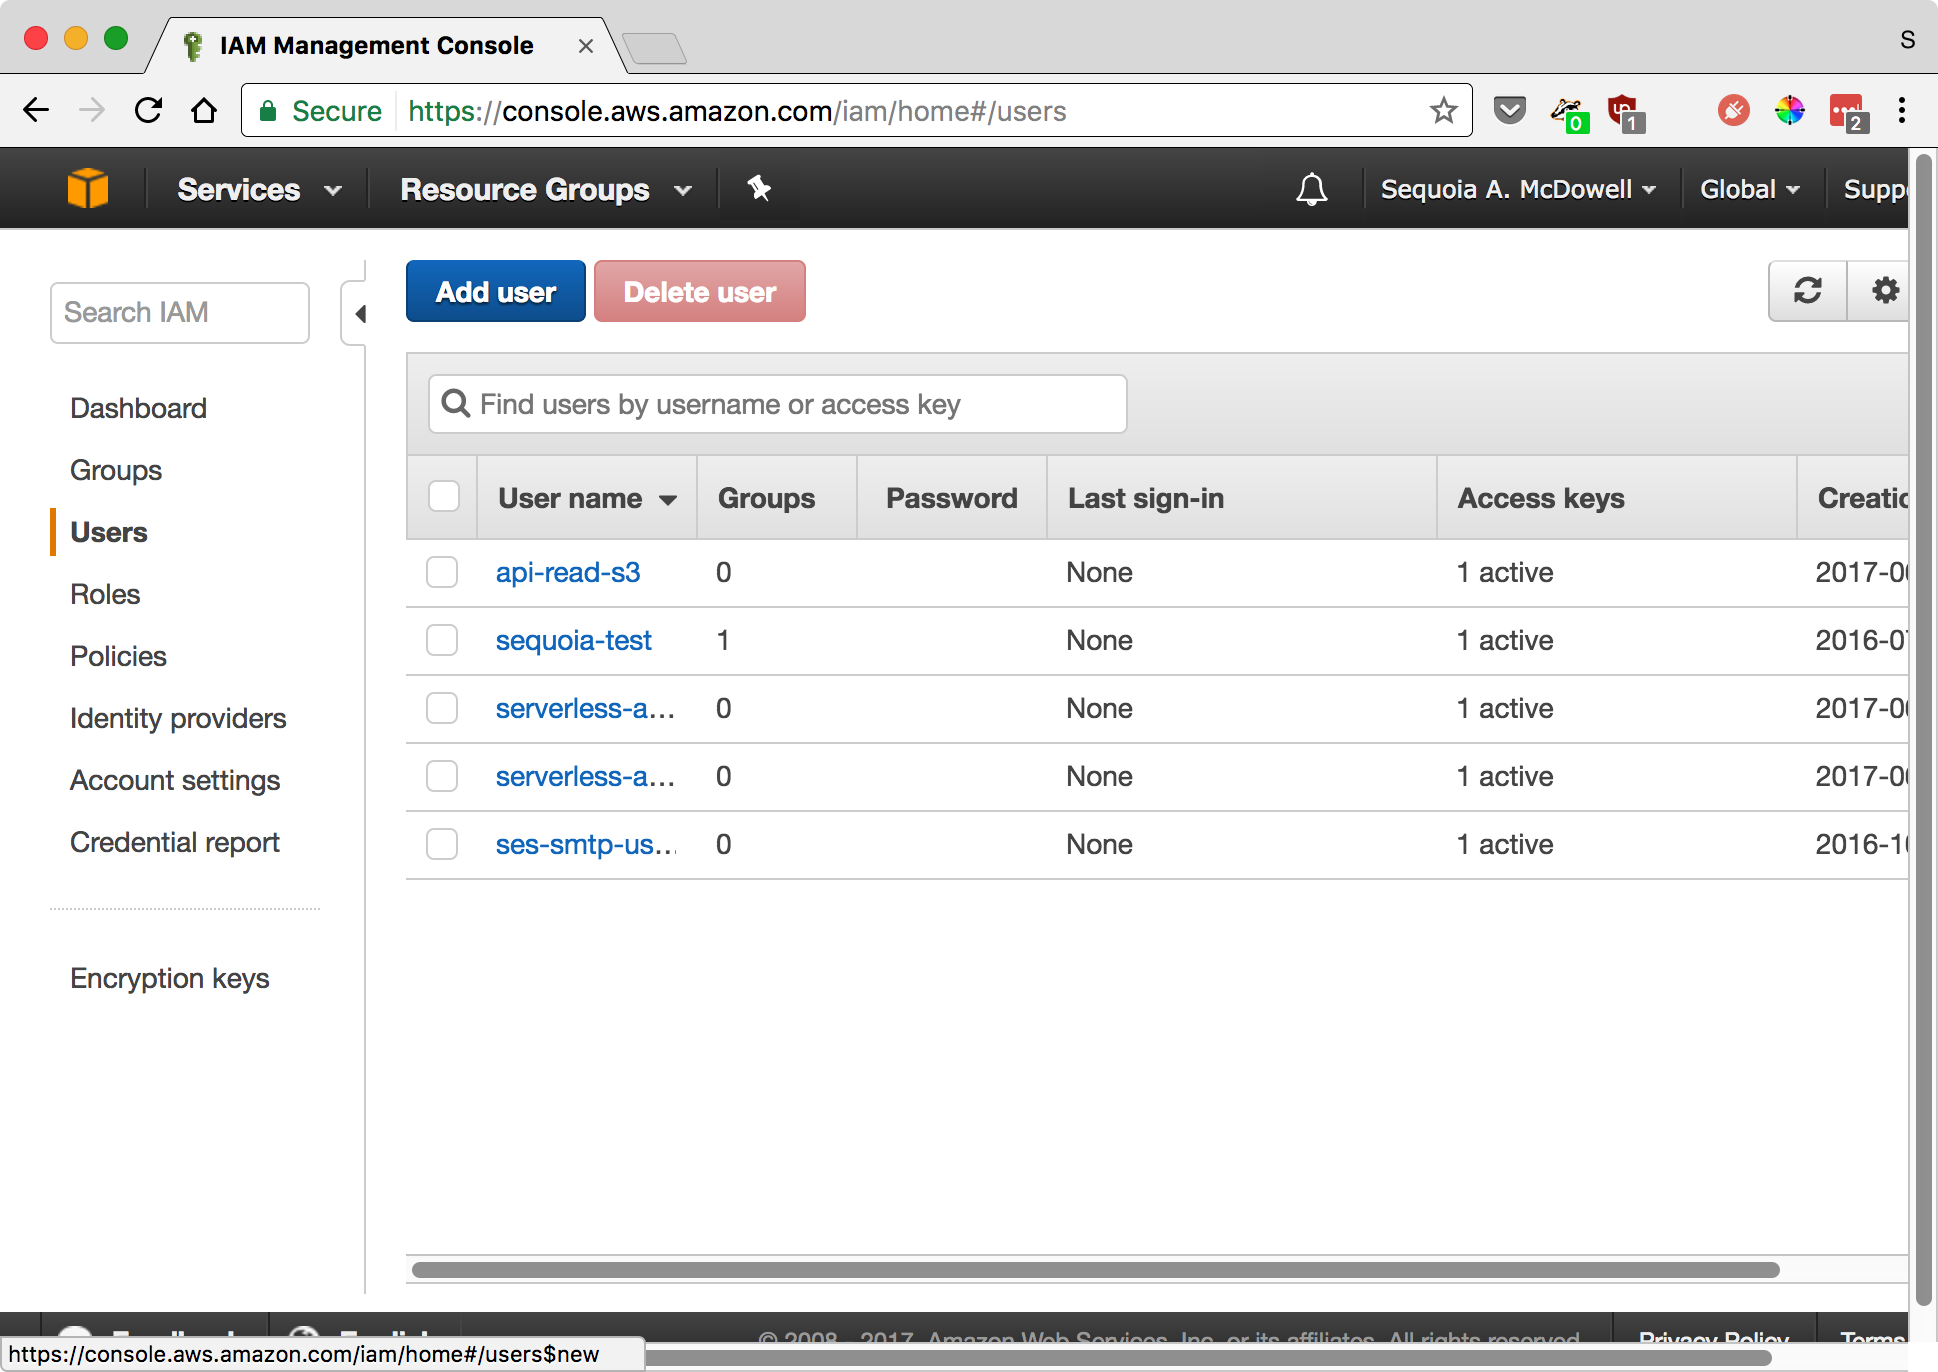Open a new browser tab
This screenshot has width=1938, height=1372.
(x=654, y=47)
